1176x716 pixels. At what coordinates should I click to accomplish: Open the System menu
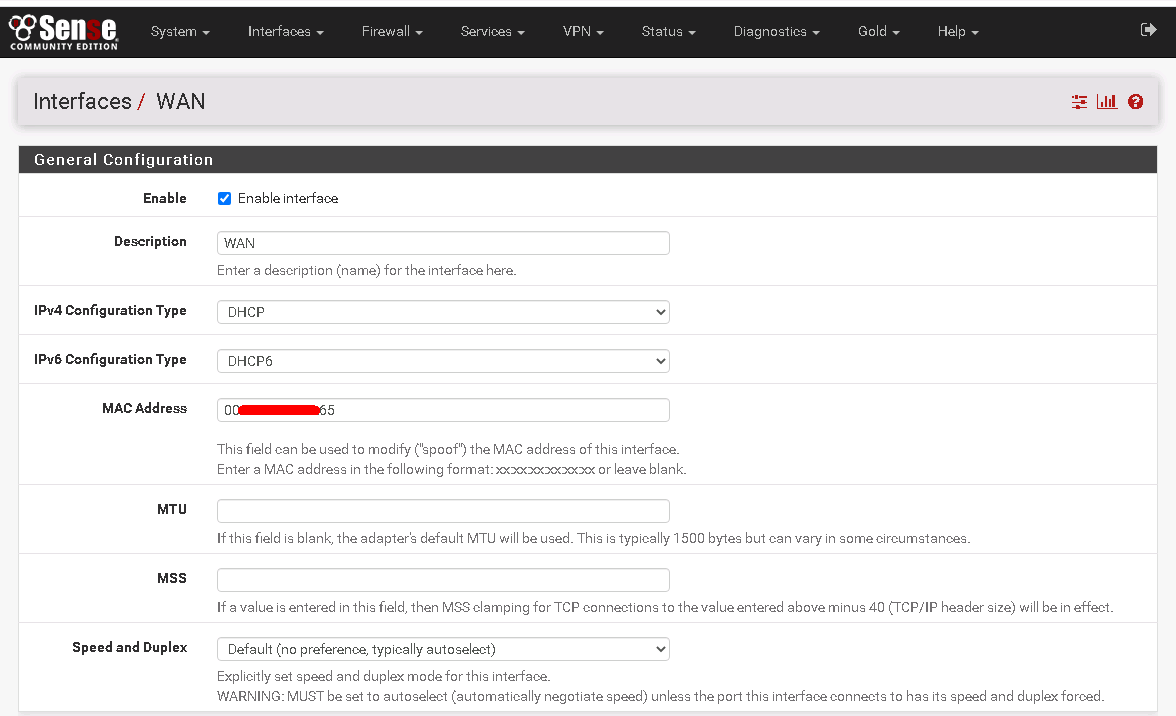pos(180,31)
